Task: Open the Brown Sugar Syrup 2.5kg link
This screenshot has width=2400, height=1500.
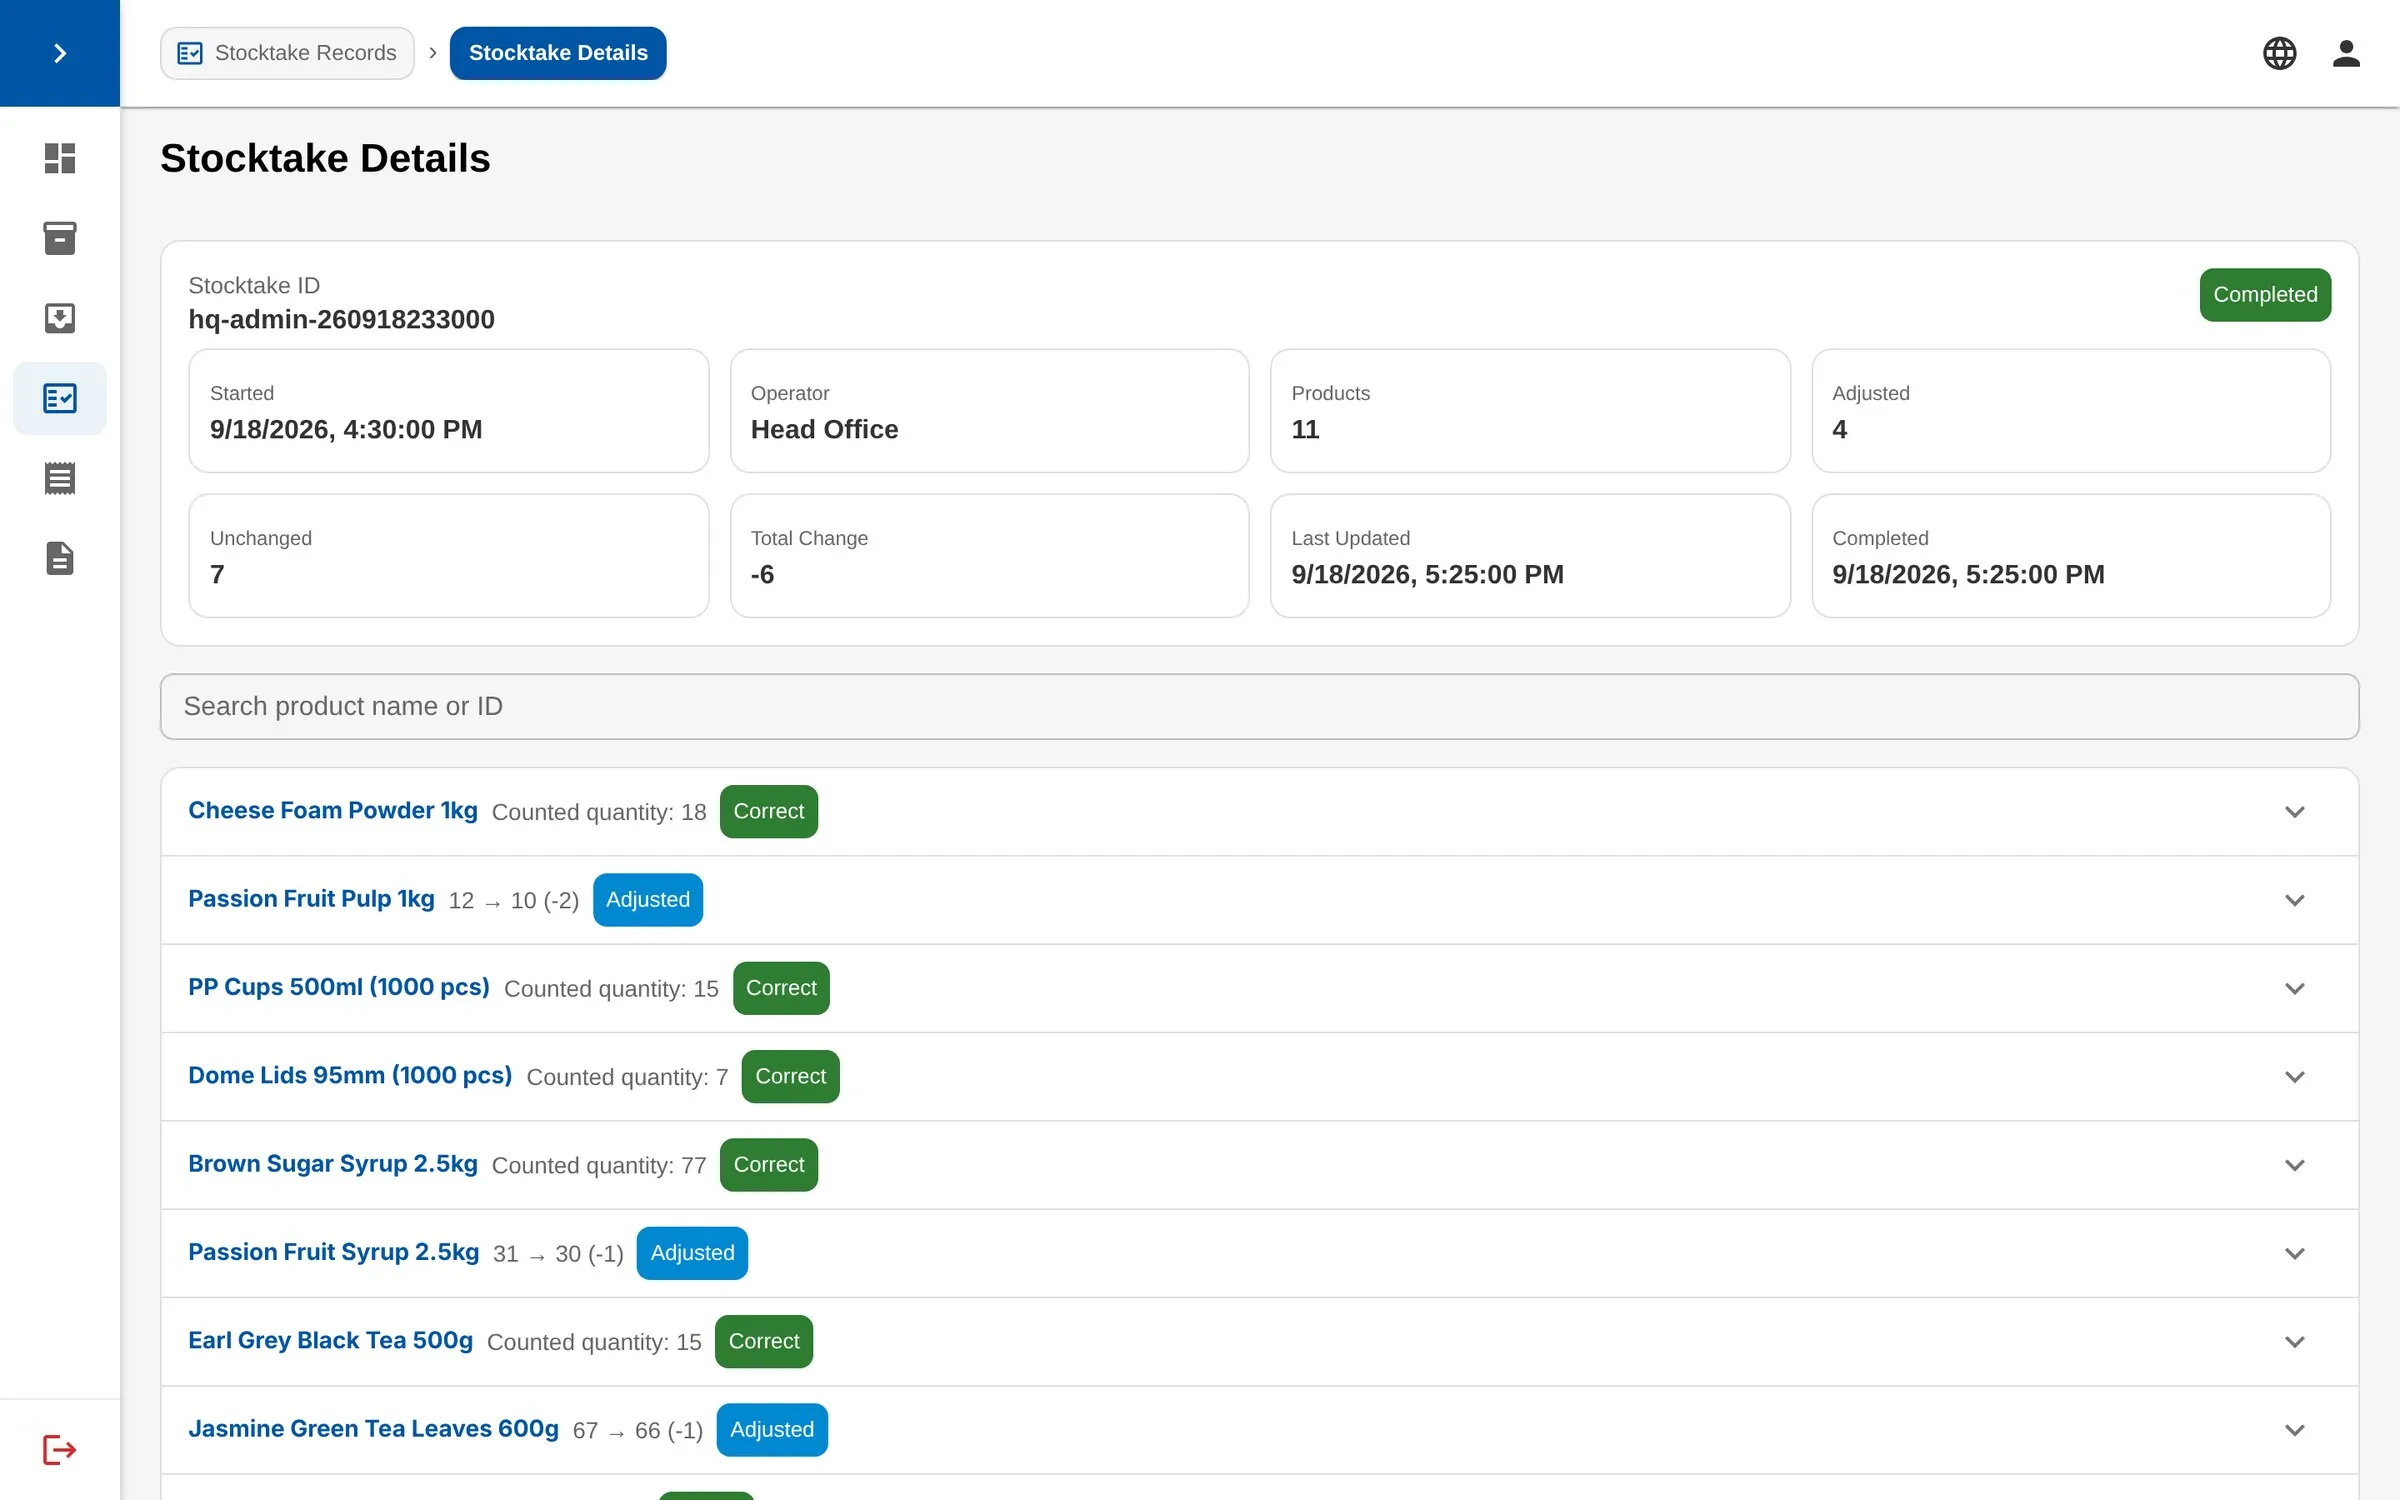Action: (x=333, y=1164)
